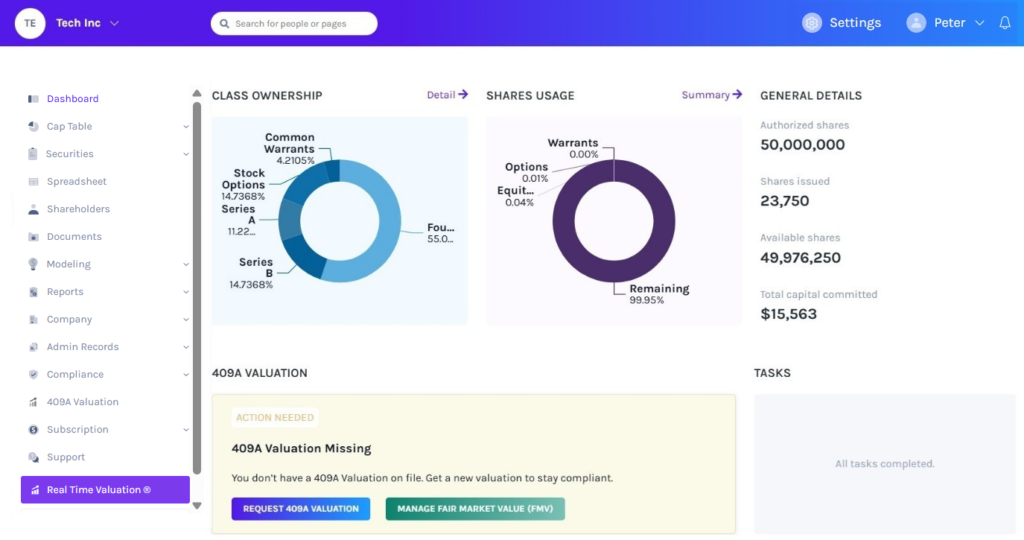Click the TE company avatar

(30, 23)
